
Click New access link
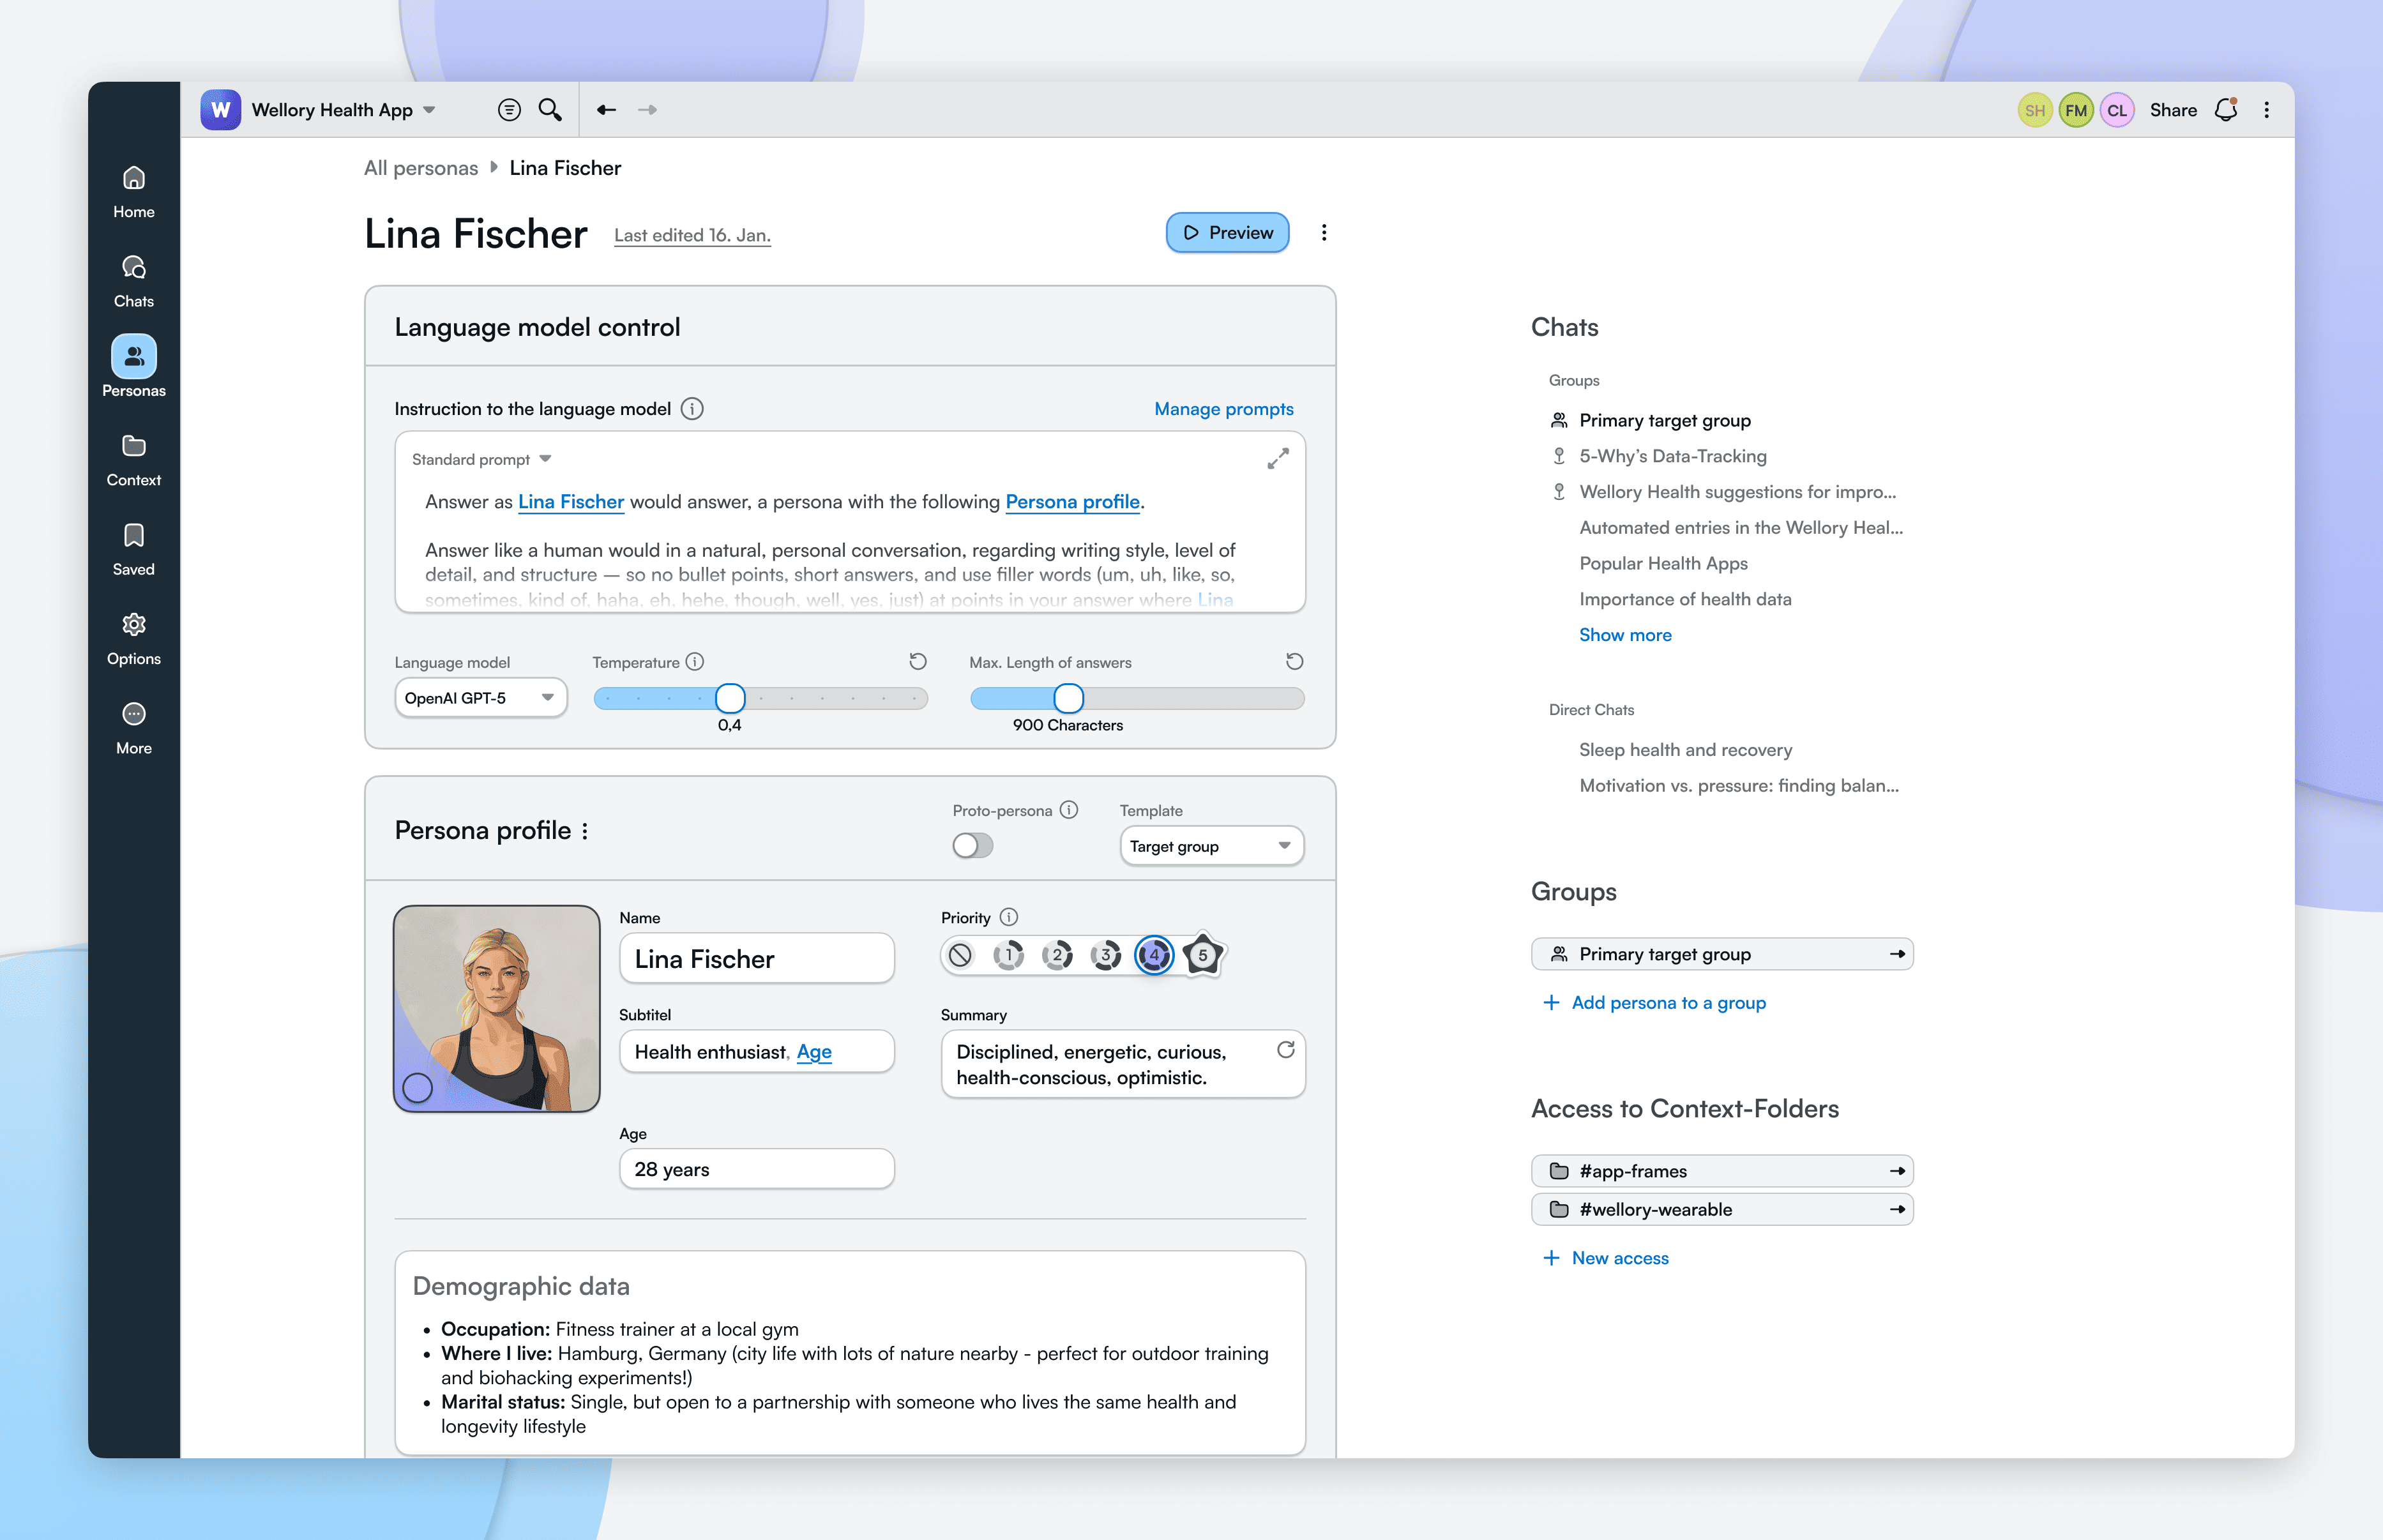1606,1258
